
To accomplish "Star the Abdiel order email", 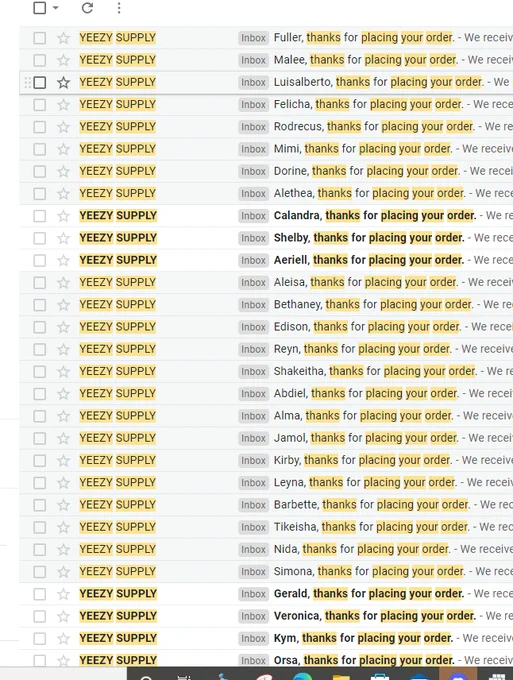I will pos(63,394).
